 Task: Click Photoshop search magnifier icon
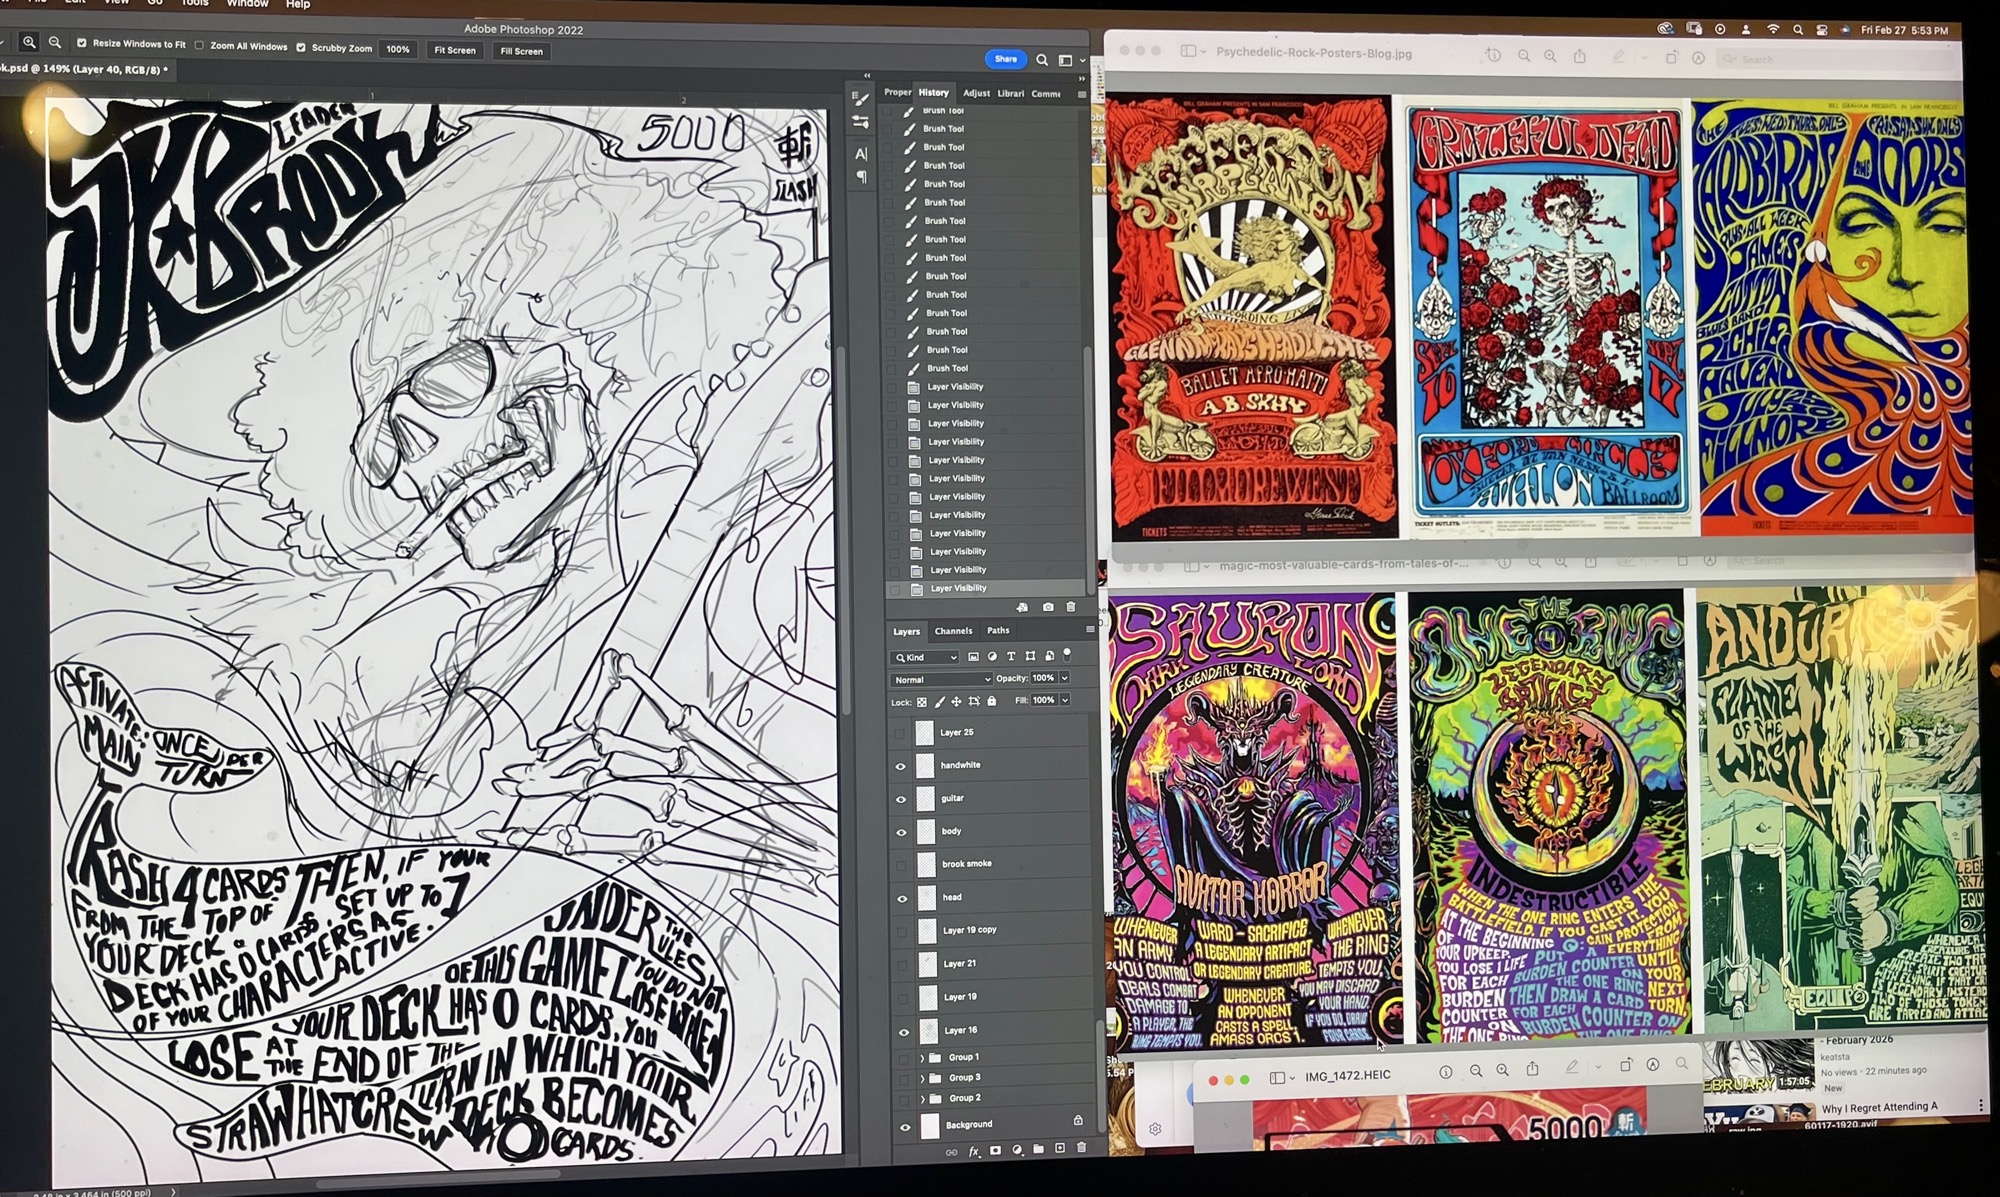tap(1041, 60)
